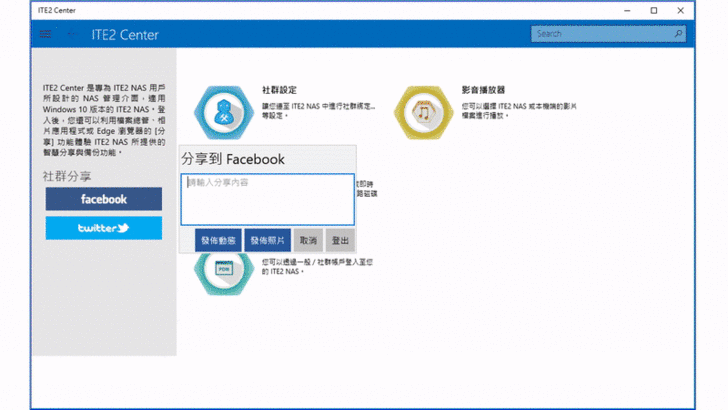Maximize the ITE2 Center window

[x=654, y=10]
